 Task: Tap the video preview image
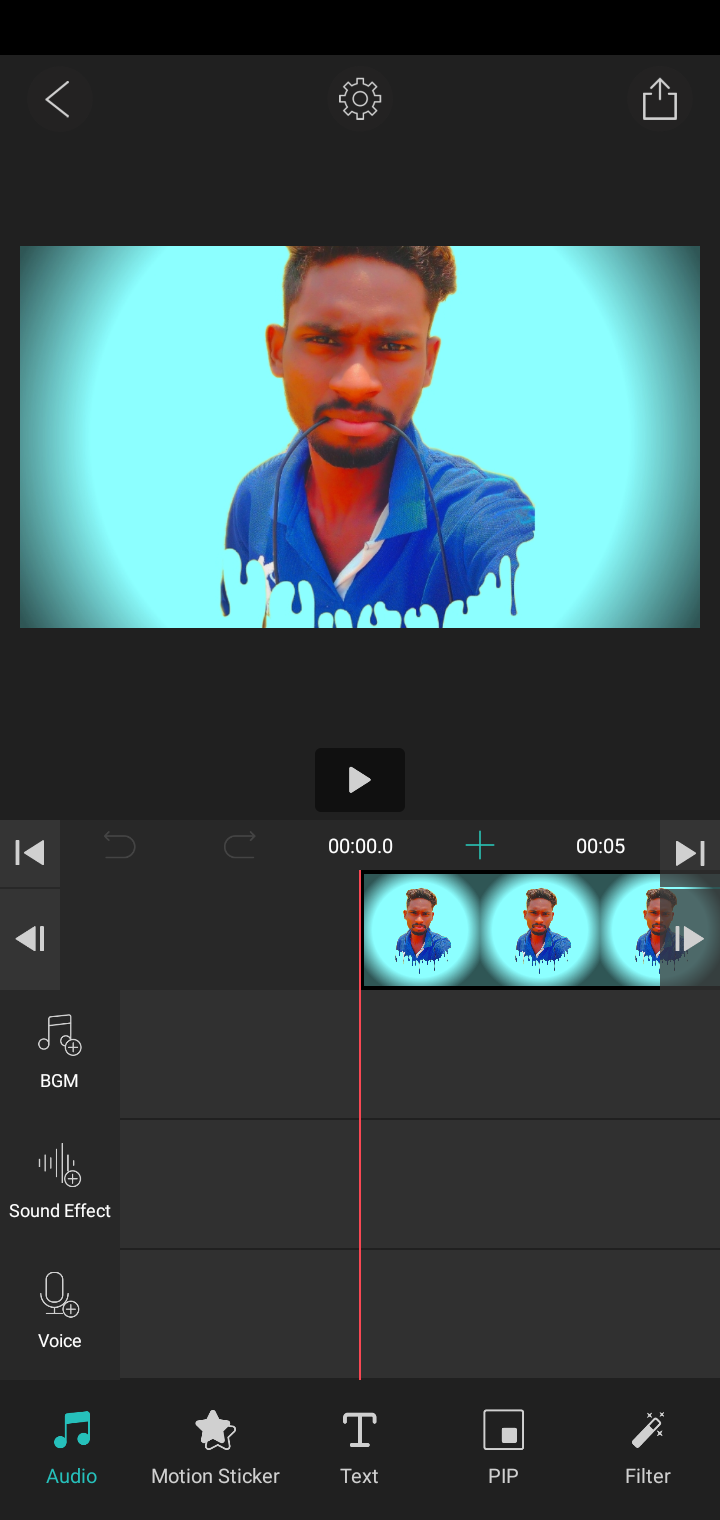point(360,437)
